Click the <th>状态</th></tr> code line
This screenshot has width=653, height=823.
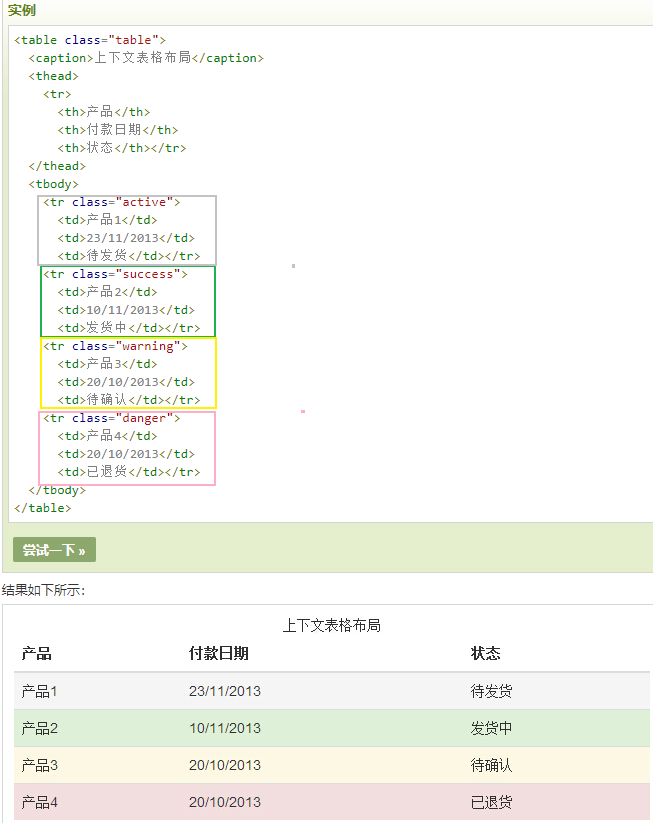point(122,147)
